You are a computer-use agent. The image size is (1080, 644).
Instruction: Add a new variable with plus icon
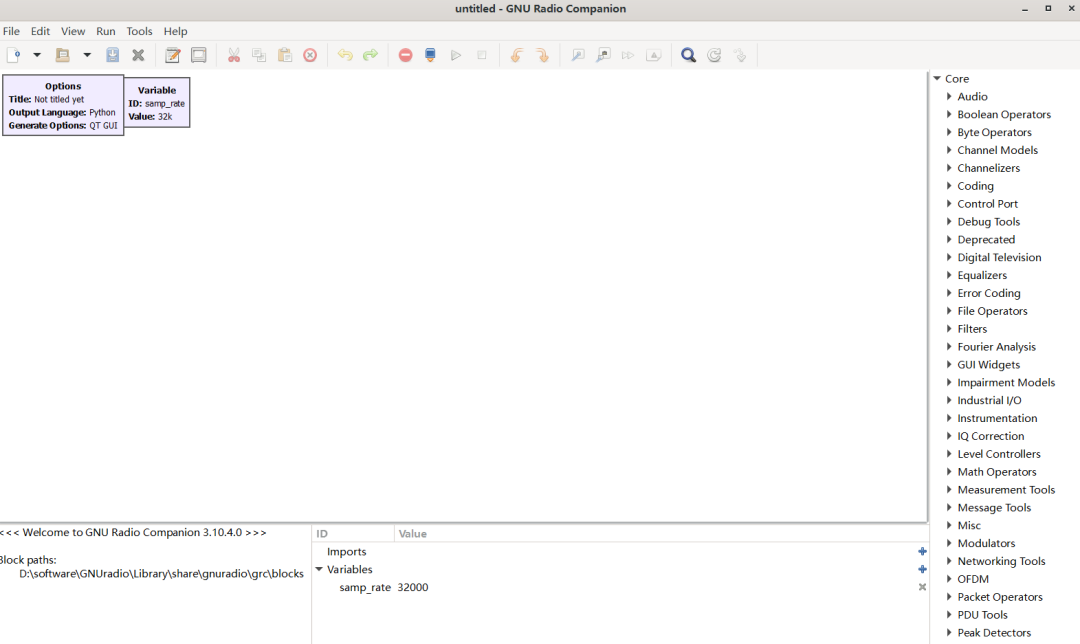click(x=922, y=569)
